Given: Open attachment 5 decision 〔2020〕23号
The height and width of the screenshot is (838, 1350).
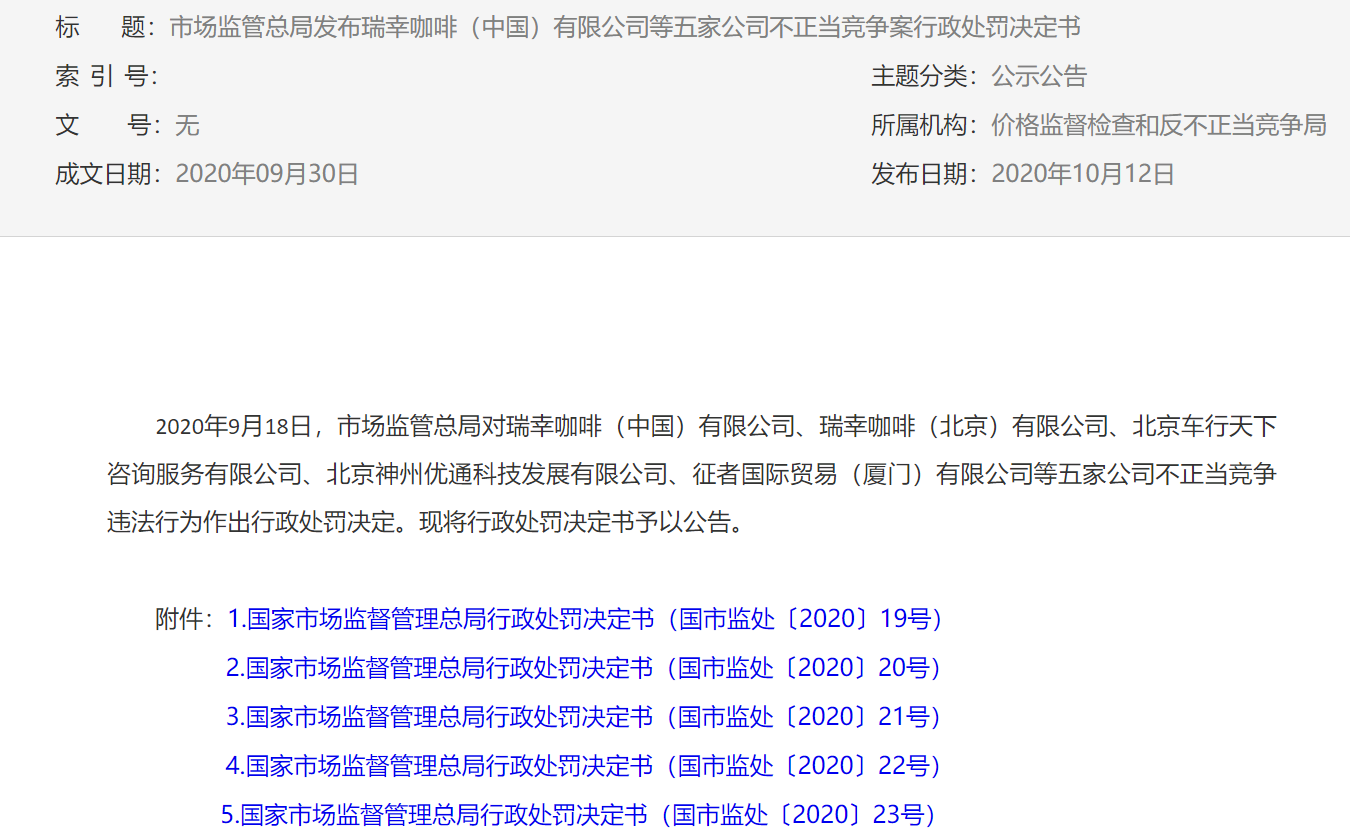Looking at the screenshot, I should pos(579,815).
